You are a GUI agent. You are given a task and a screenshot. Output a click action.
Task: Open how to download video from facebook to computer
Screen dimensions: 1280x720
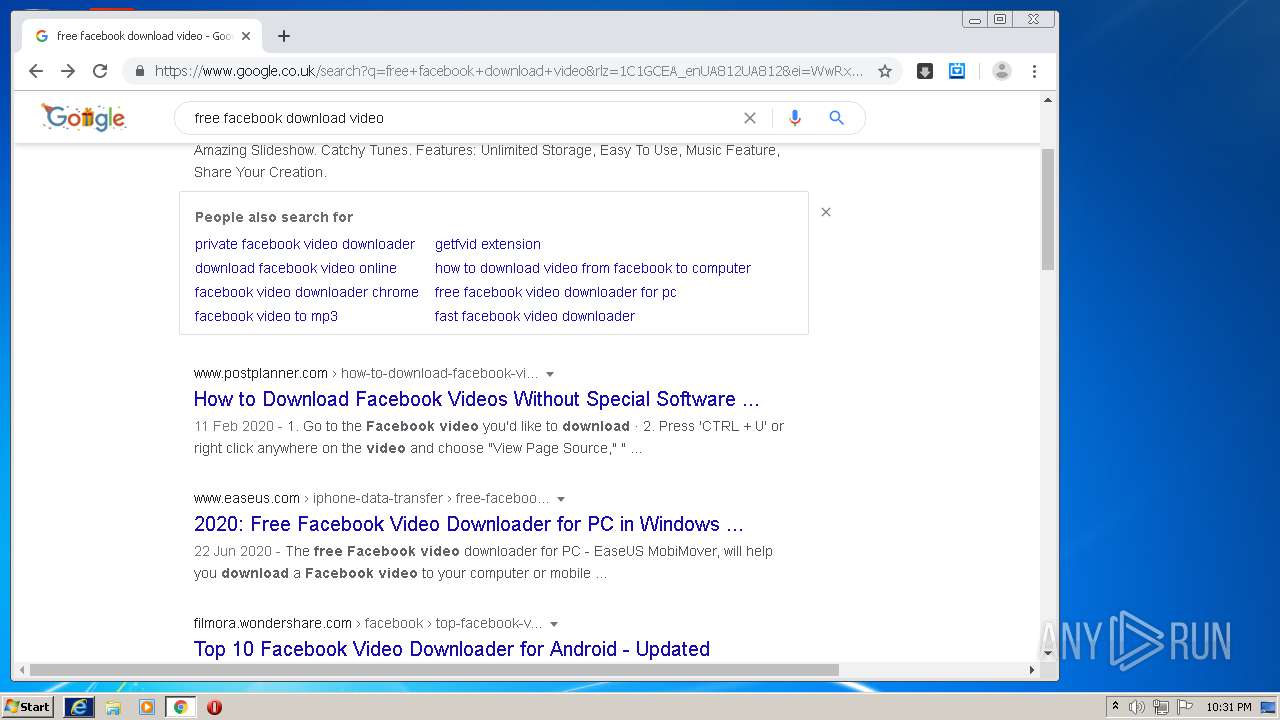pos(593,268)
